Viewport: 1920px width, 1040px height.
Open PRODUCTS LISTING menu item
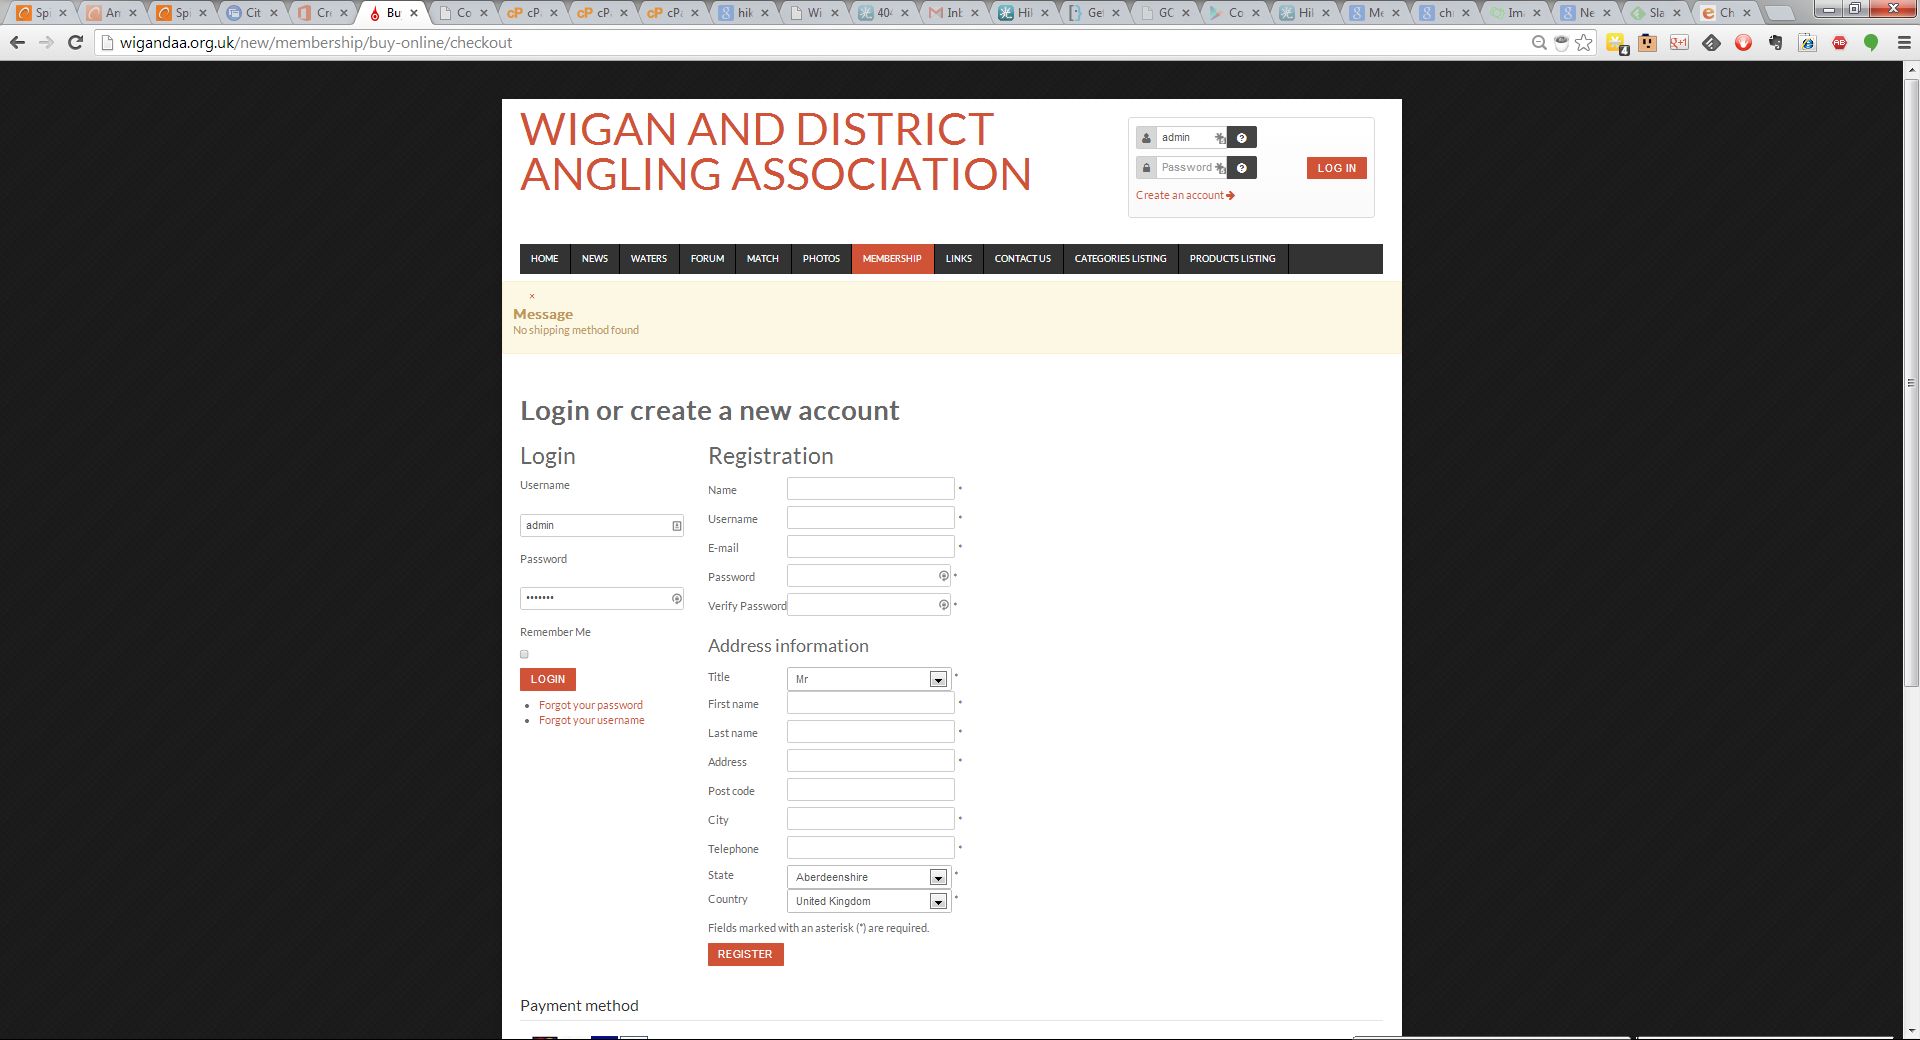click(x=1233, y=259)
